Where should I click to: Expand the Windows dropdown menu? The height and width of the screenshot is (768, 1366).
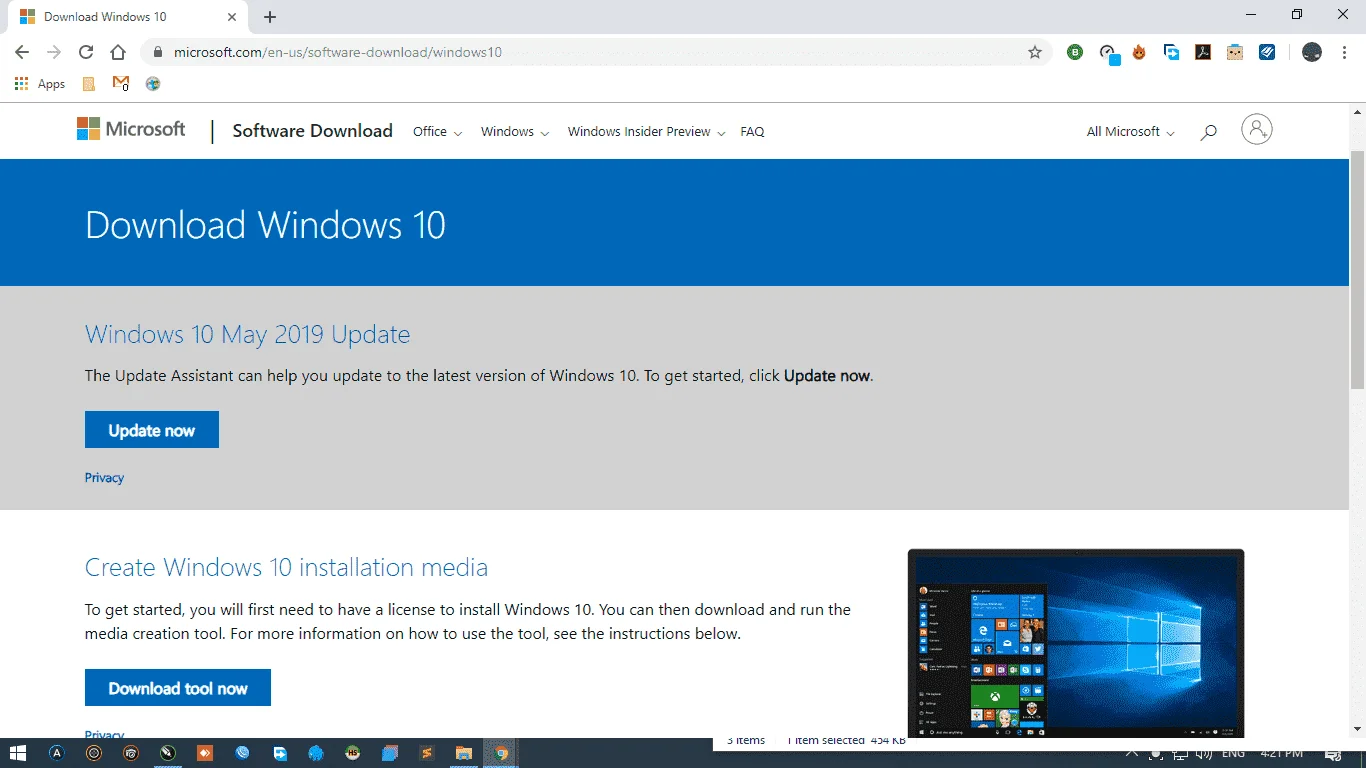point(515,132)
